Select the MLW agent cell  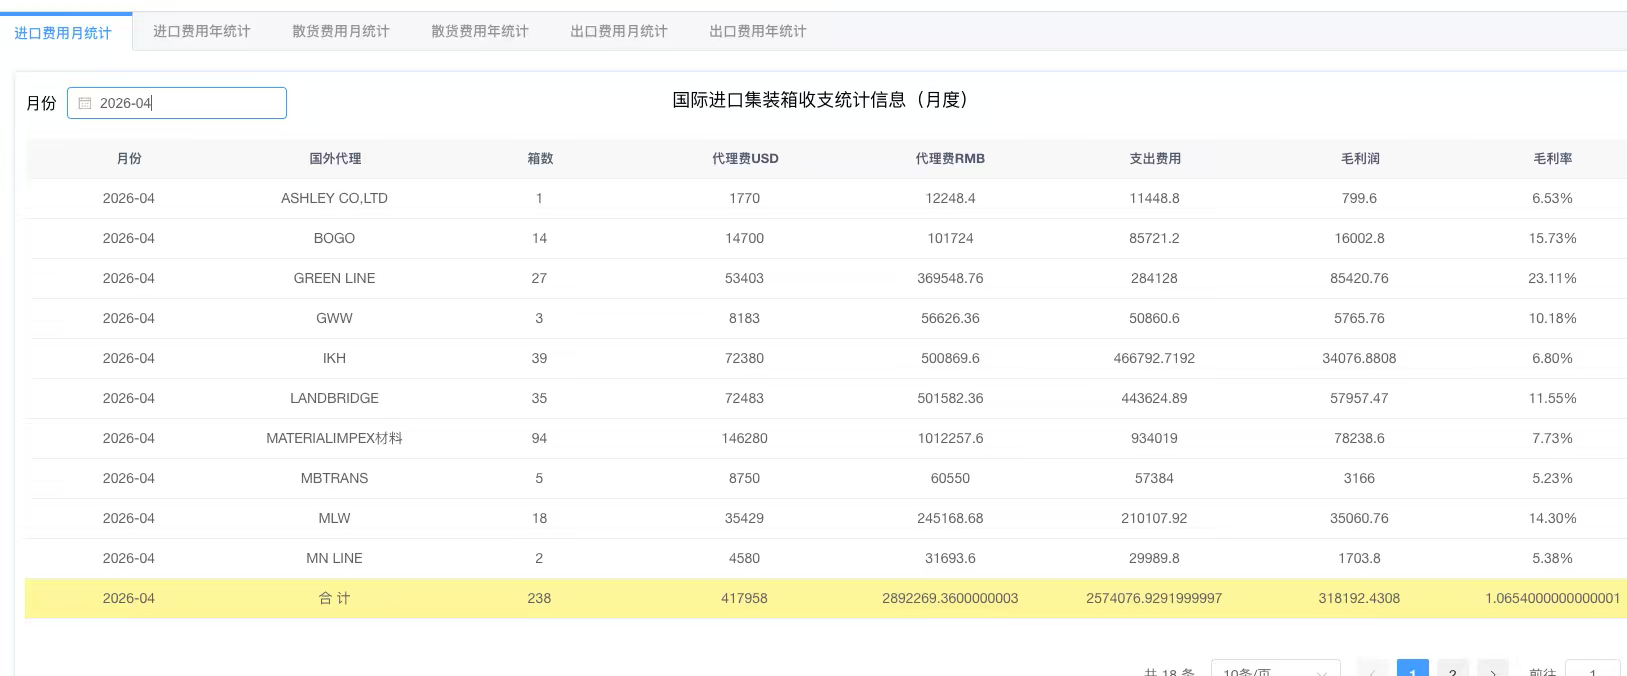[334, 518]
